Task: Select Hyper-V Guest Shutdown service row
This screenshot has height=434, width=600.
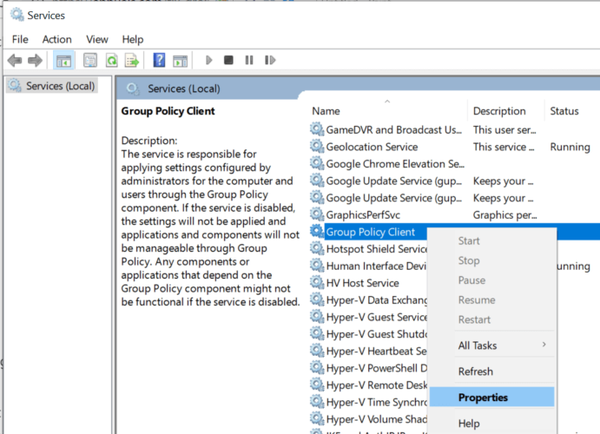Action: 368,334
